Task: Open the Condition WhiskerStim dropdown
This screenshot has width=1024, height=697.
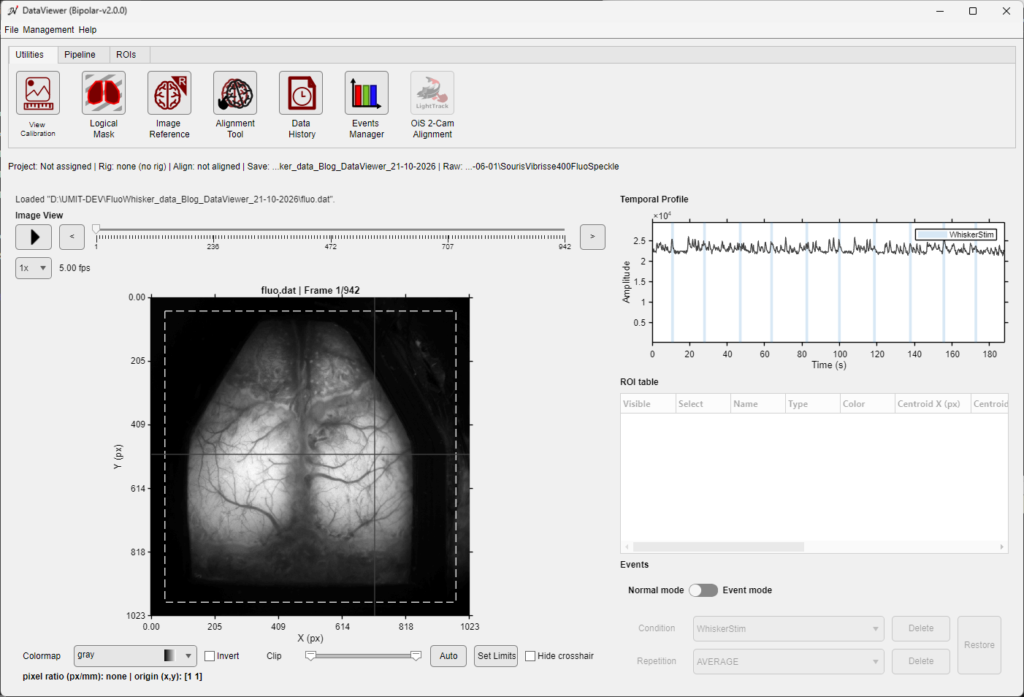Action: (788, 628)
